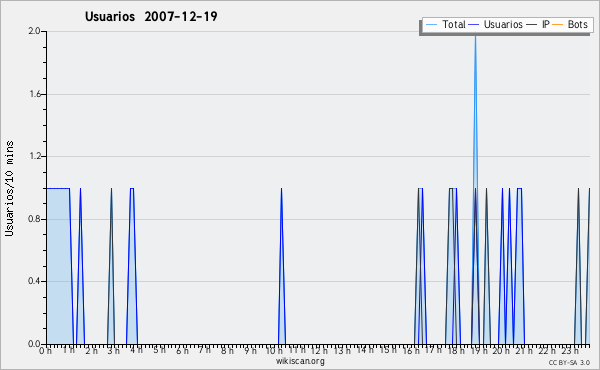Screen dimensions: 600x370
Task: Select the Total legend entry
Action: 445,24
